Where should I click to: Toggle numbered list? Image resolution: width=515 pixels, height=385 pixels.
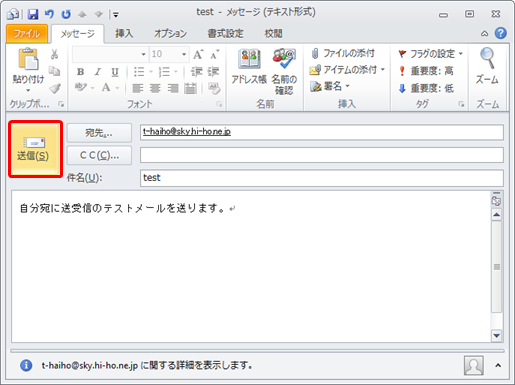click(164, 72)
